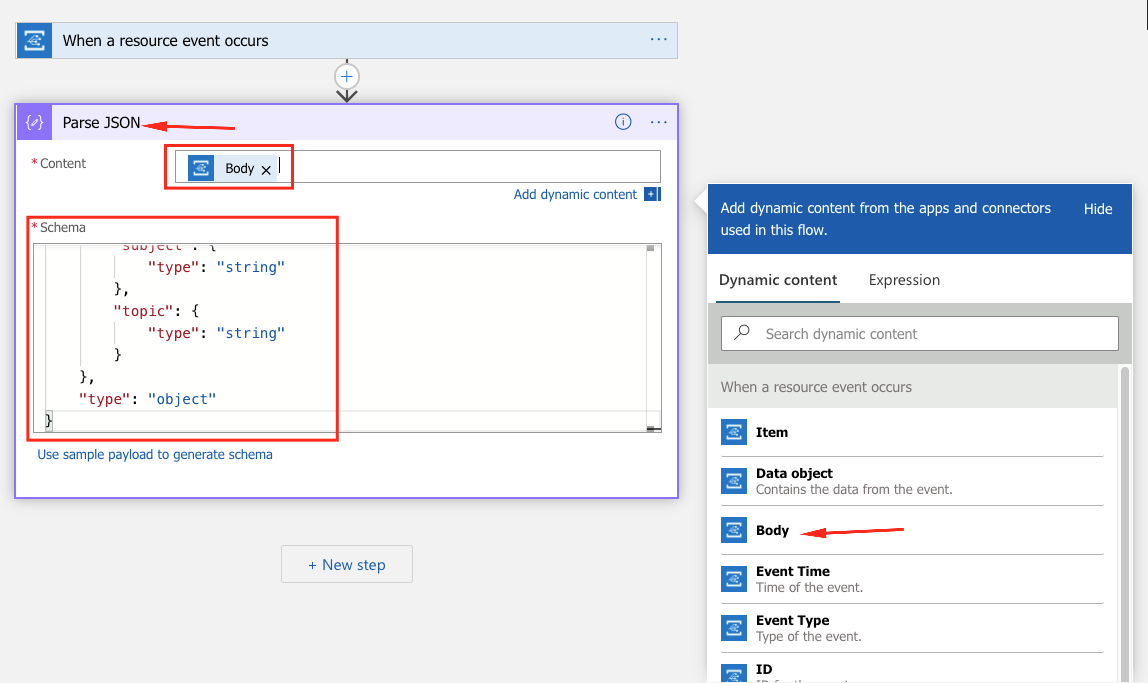The width and height of the screenshot is (1148, 683).
Task: Select the Event Time connector icon
Action: pos(733,578)
